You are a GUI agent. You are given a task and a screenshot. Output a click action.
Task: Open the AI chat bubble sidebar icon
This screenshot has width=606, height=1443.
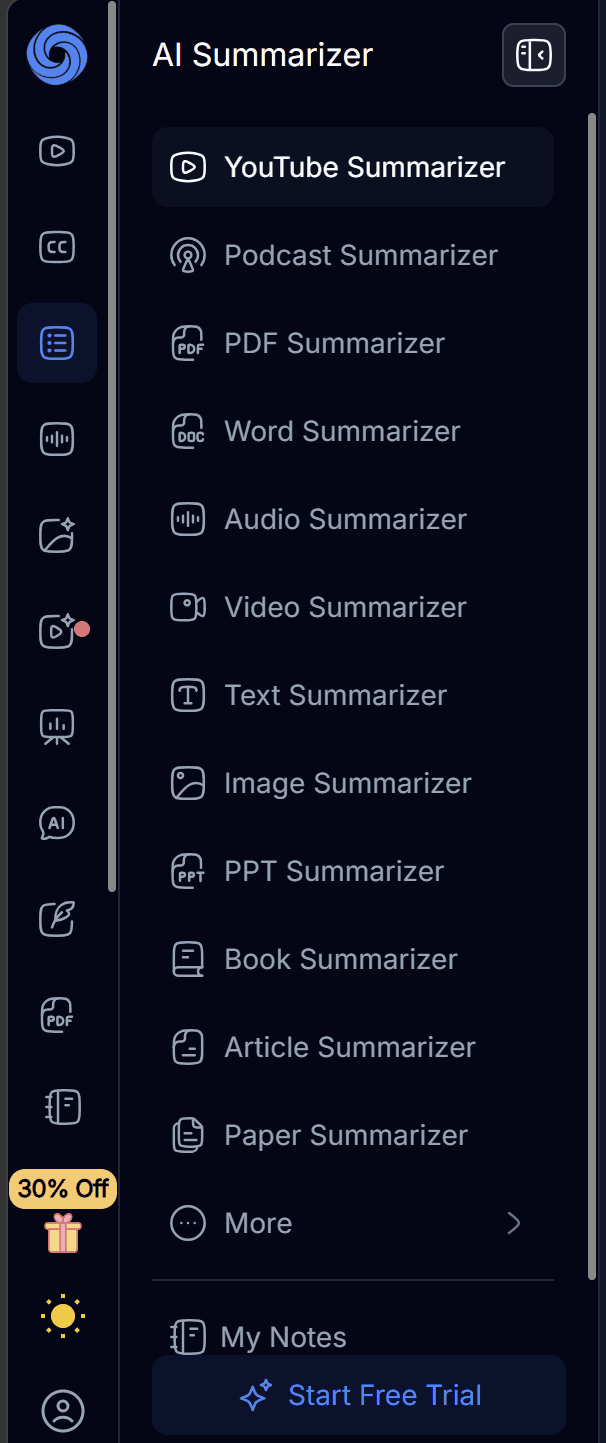click(x=57, y=823)
